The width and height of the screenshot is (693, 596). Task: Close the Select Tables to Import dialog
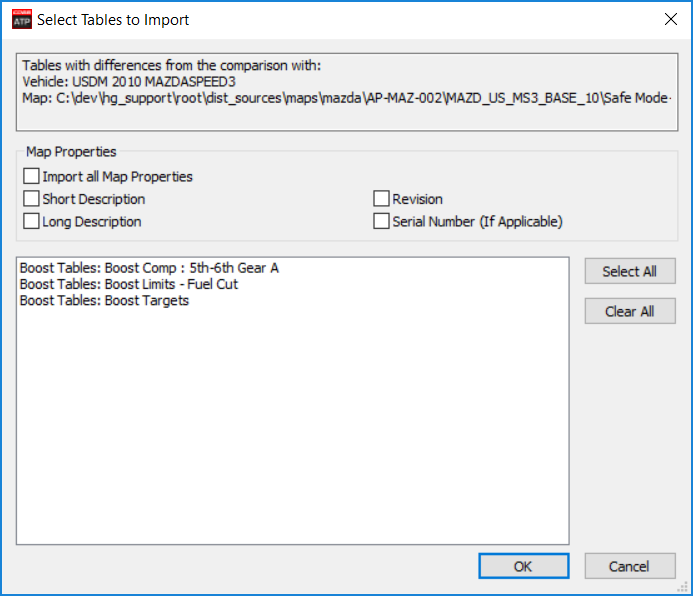pos(669,19)
